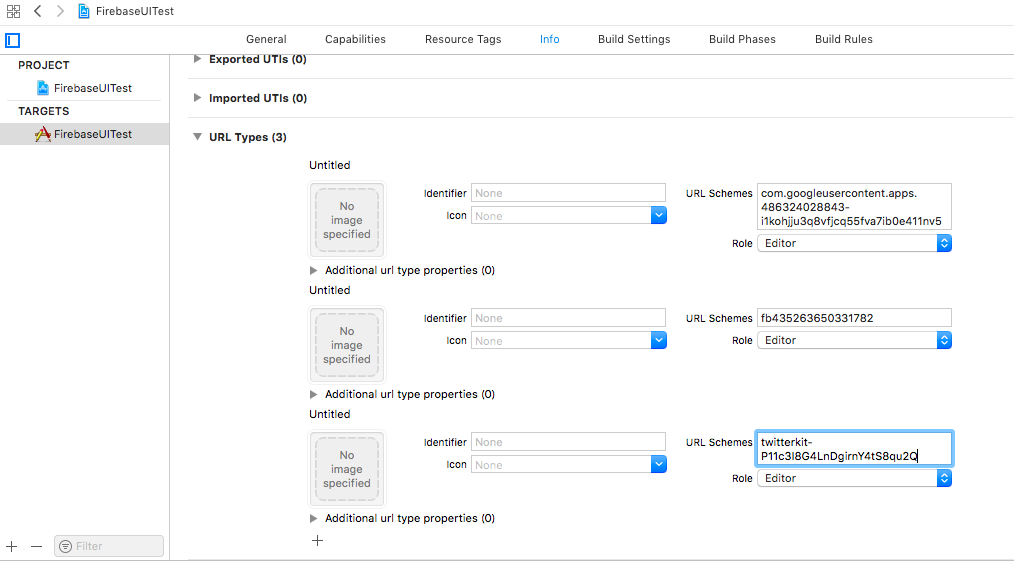
Task: Select the FirebaseUITest target
Action: [92, 134]
